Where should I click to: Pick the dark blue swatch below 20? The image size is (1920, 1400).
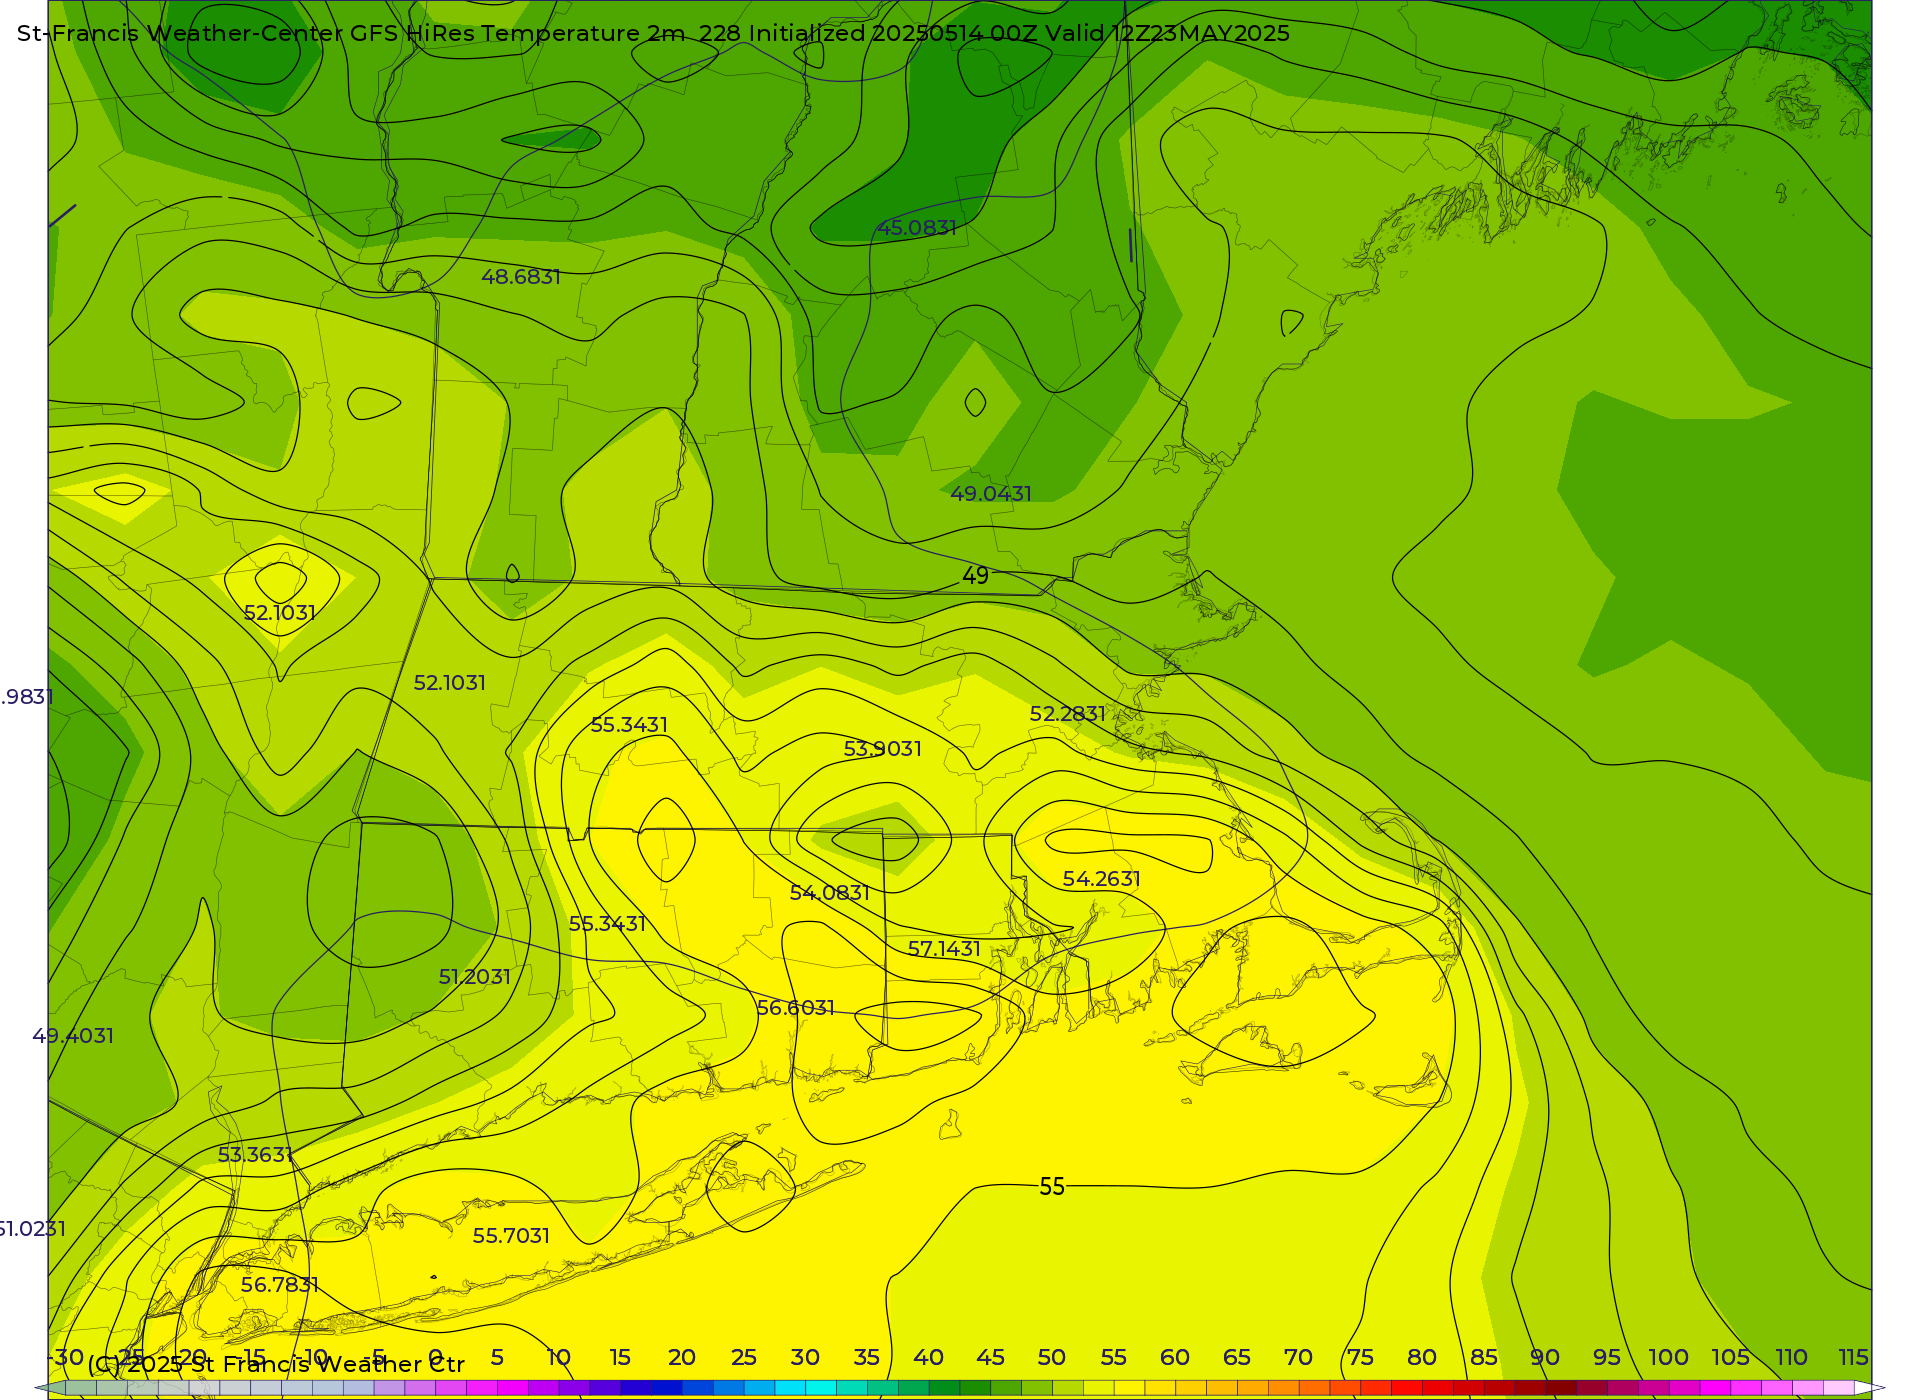pos(667,1388)
